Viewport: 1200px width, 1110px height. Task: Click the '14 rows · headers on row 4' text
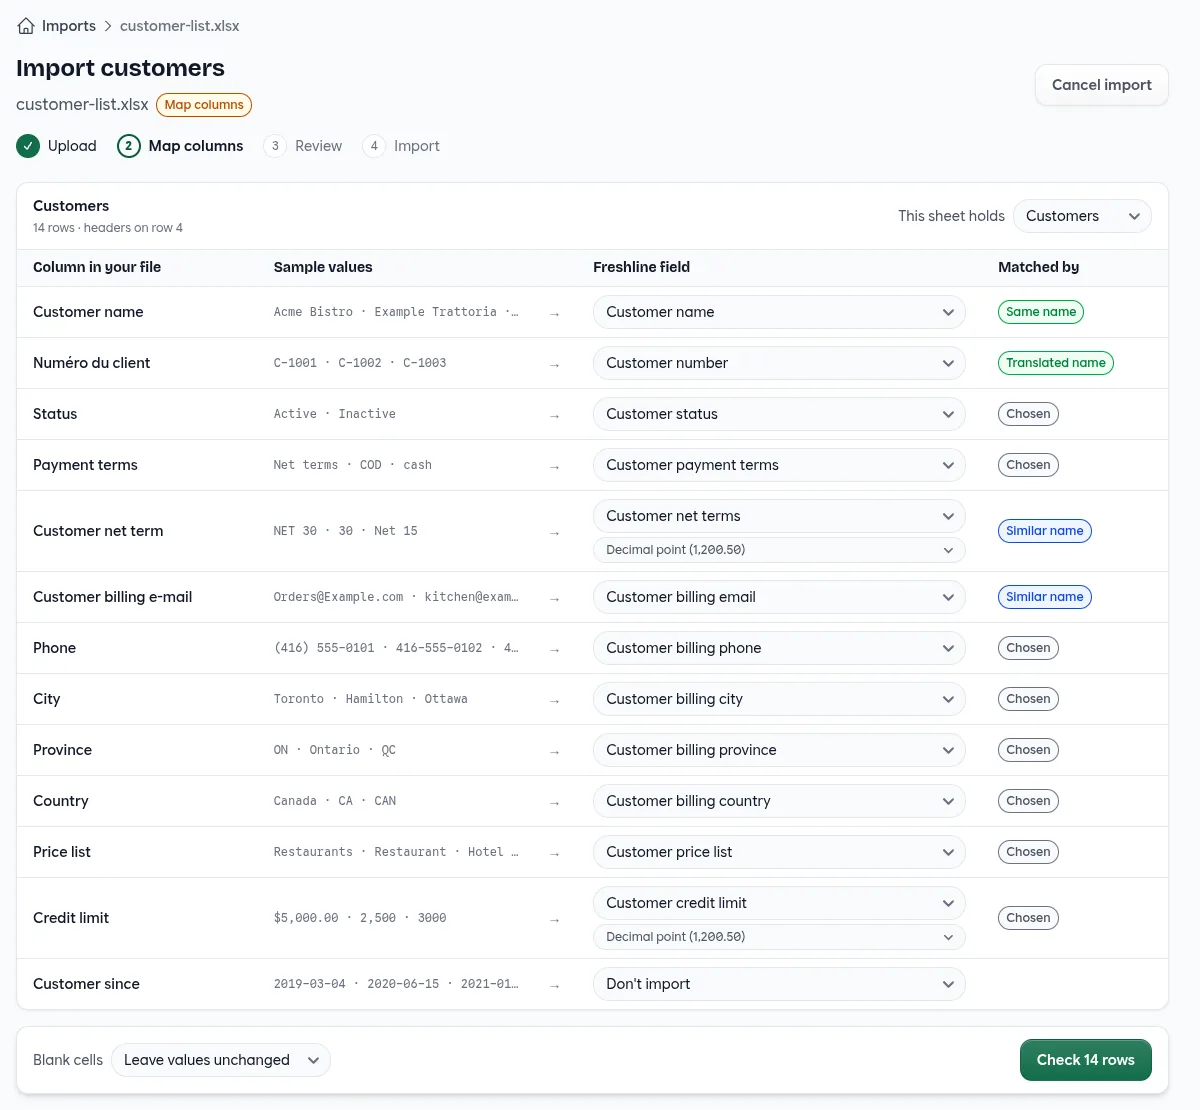tap(108, 228)
